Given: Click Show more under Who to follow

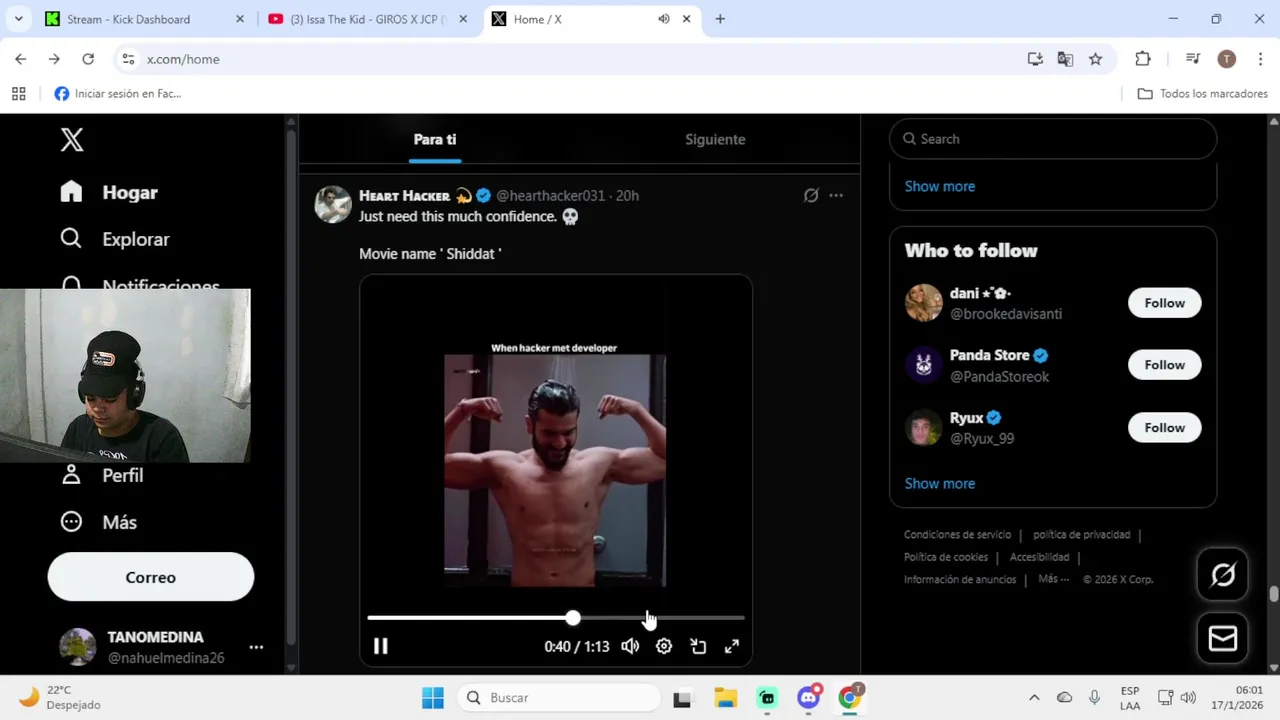Looking at the screenshot, I should pos(940,483).
